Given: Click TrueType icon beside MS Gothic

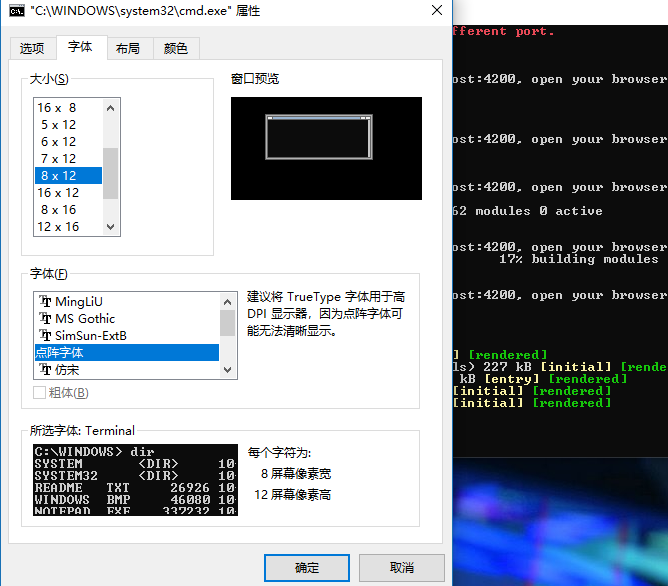Looking at the screenshot, I should click(45, 319).
